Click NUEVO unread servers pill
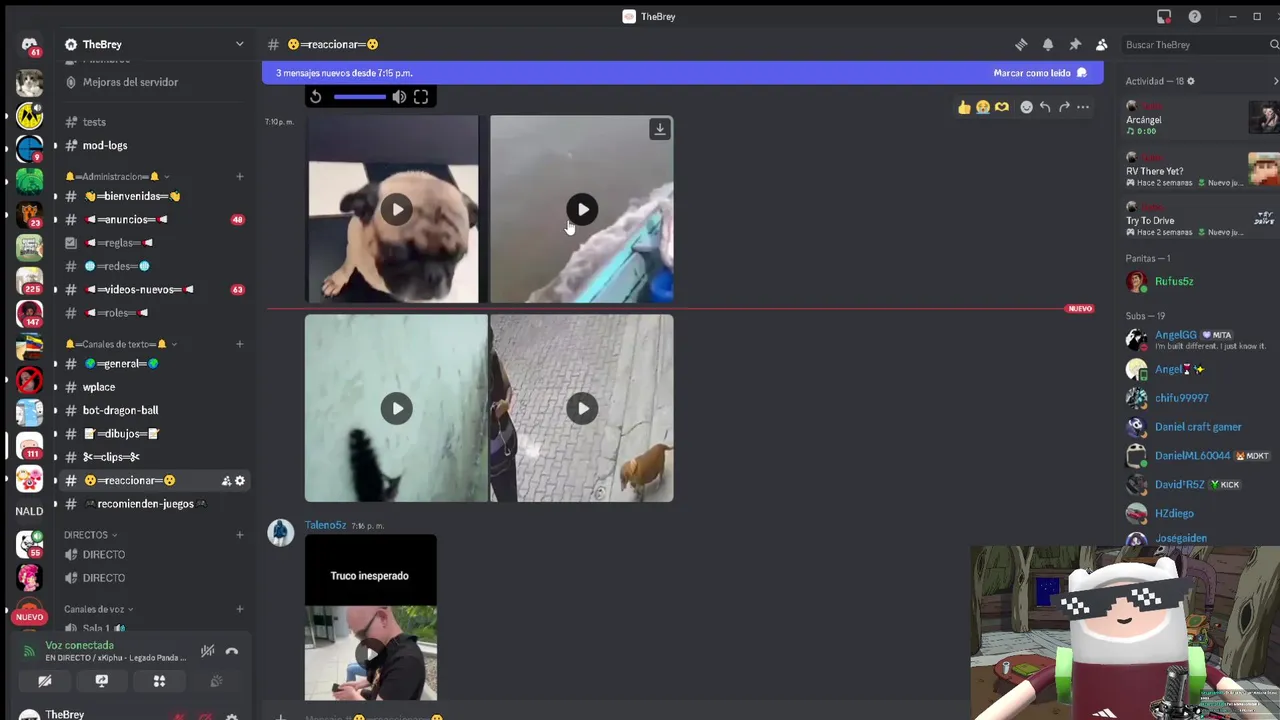This screenshot has height=720, width=1280. [30, 617]
